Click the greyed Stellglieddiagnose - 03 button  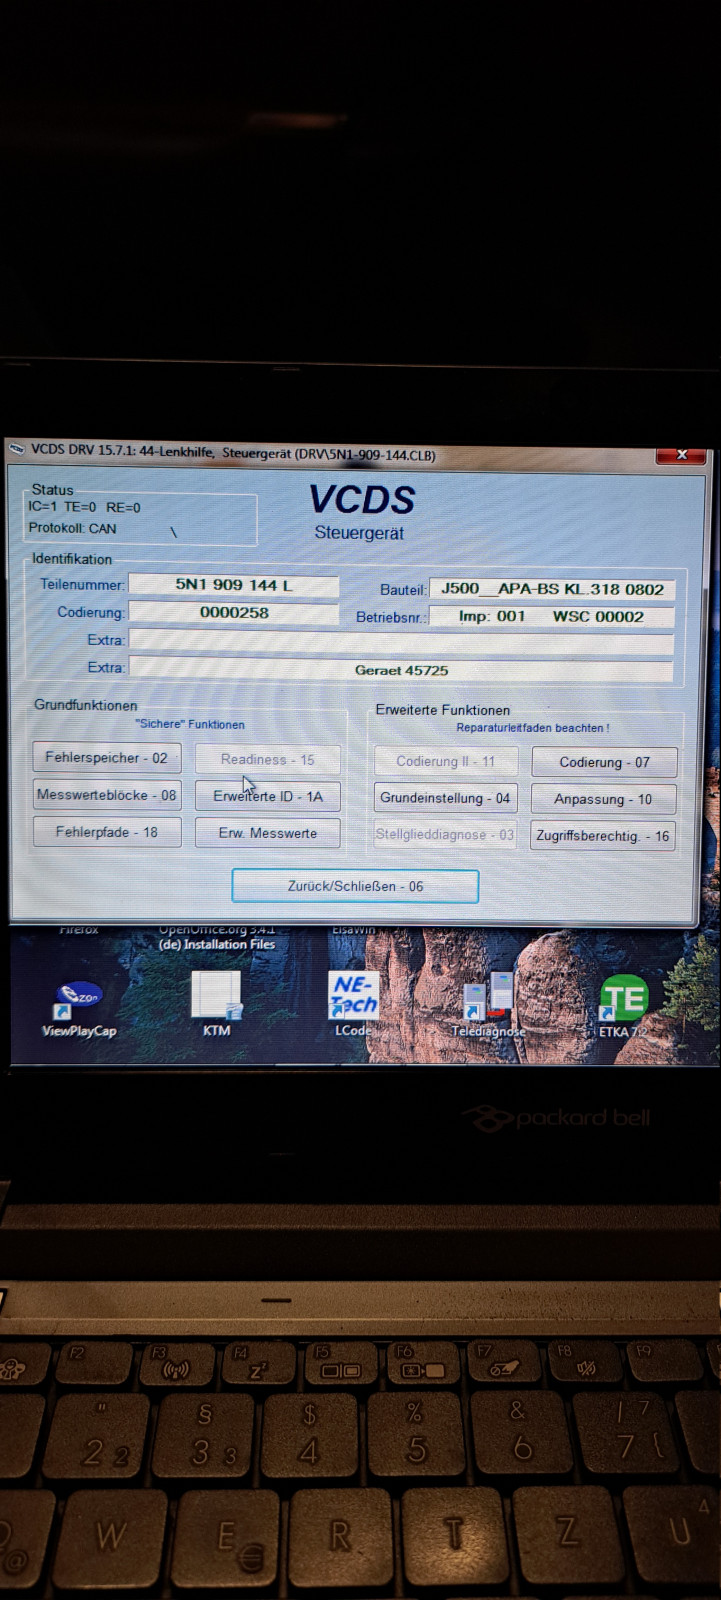445,834
